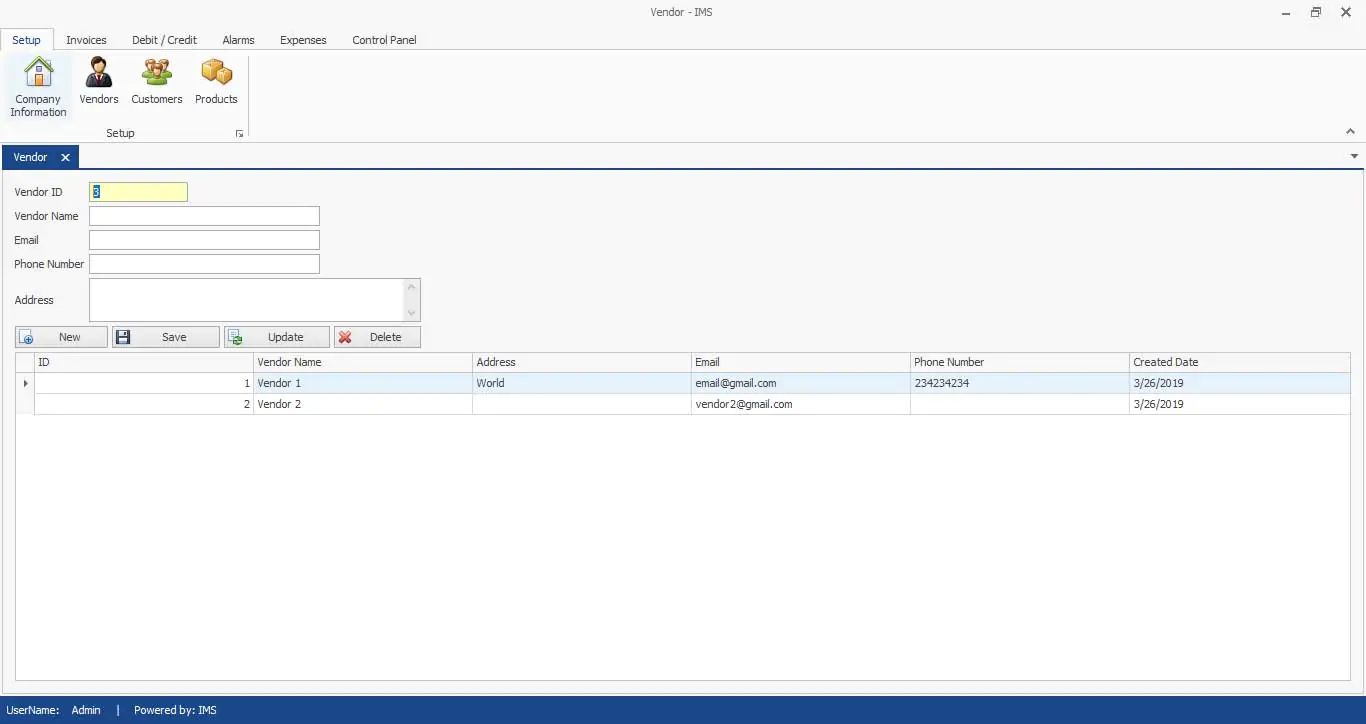
Task: Go to the Alarms tab
Action: [238, 40]
